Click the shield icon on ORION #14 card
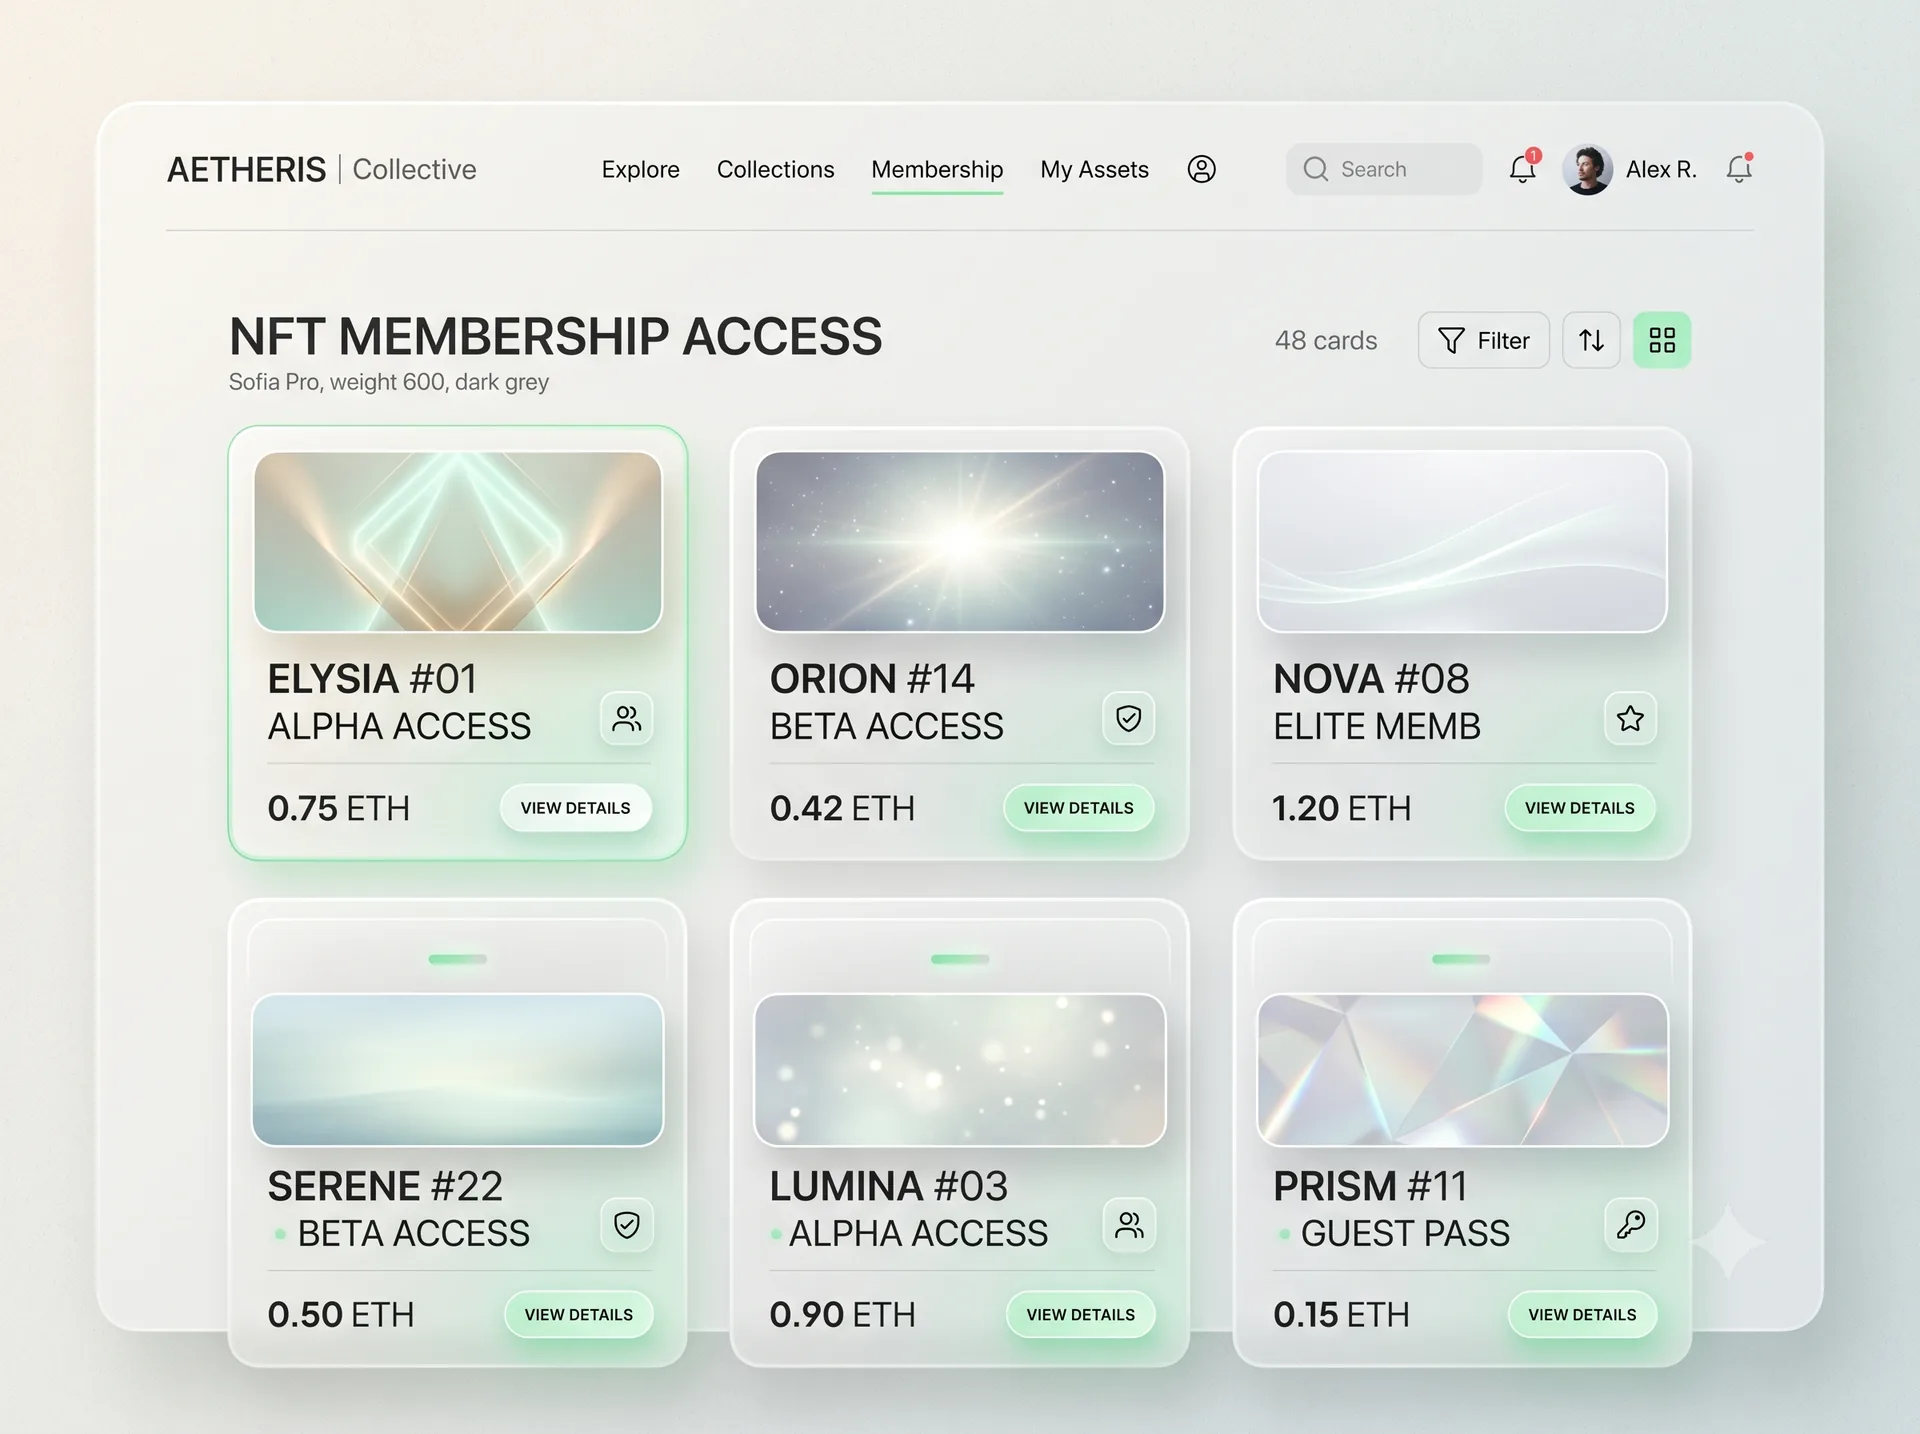 click(1129, 718)
